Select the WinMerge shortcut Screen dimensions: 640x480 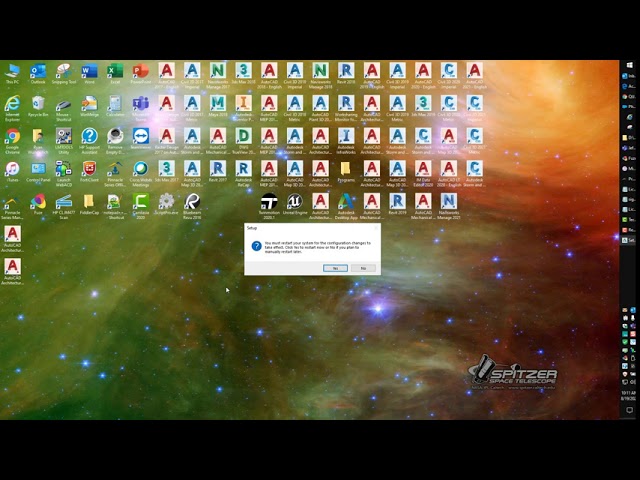(89, 107)
